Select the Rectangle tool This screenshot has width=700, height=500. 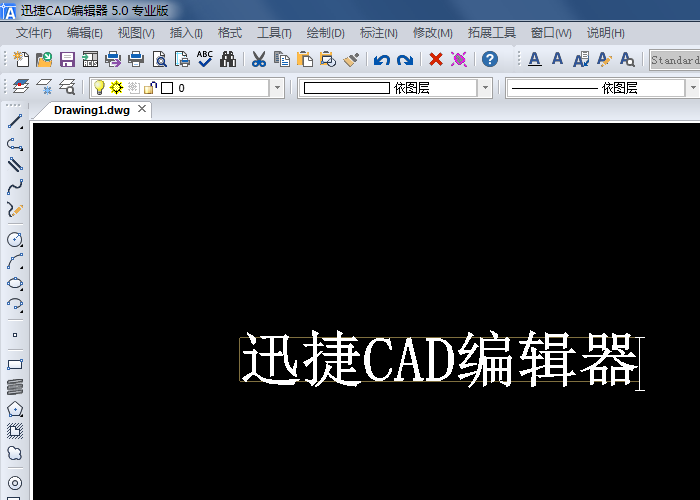pyautogui.click(x=15, y=365)
